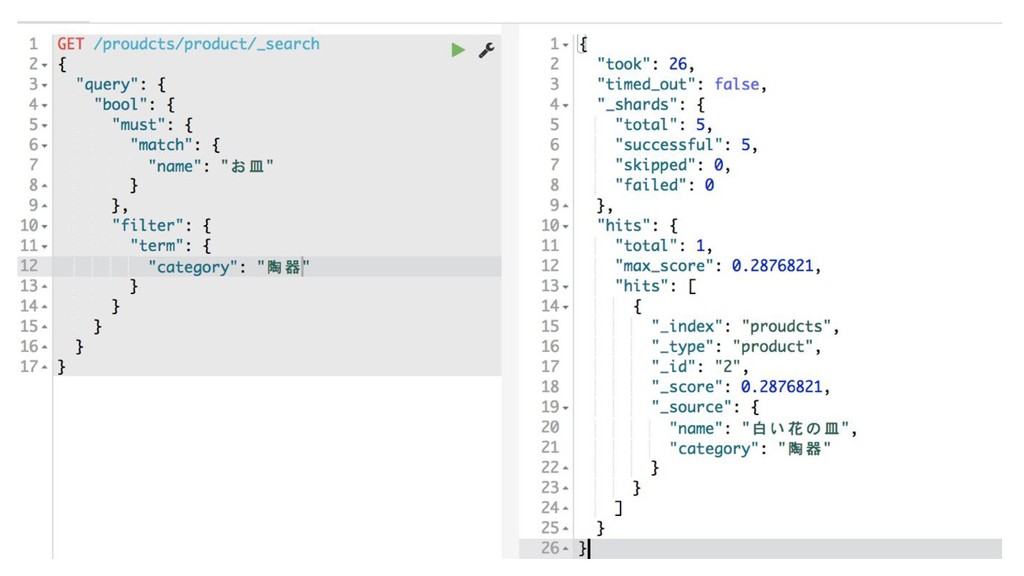1024x576 pixels.
Task: Collapse the "query" block at line 3
Action: (44, 86)
